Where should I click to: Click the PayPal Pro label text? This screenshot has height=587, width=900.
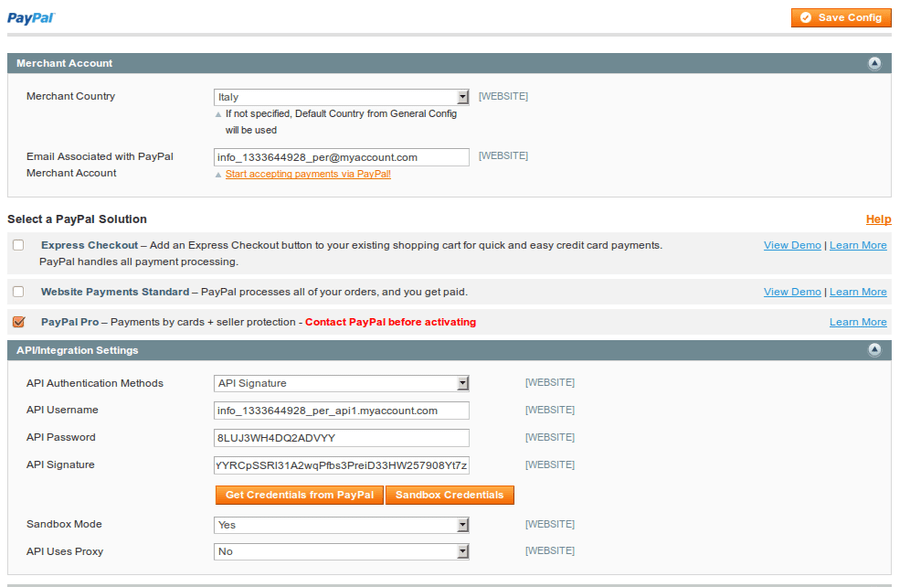point(69,322)
